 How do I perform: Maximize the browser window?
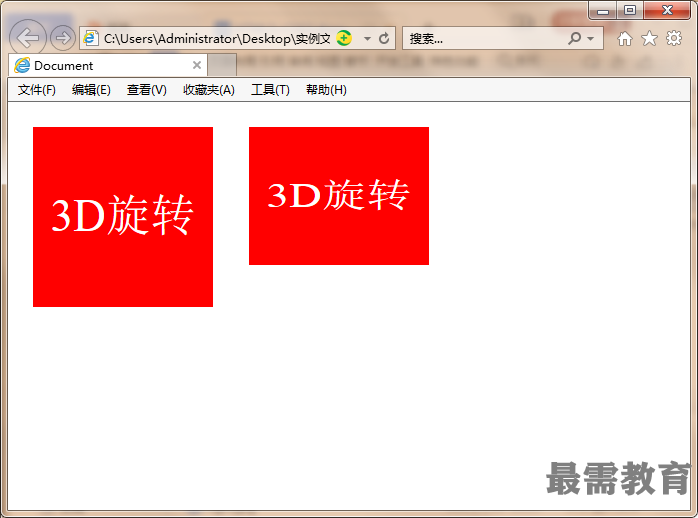coord(629,10)
